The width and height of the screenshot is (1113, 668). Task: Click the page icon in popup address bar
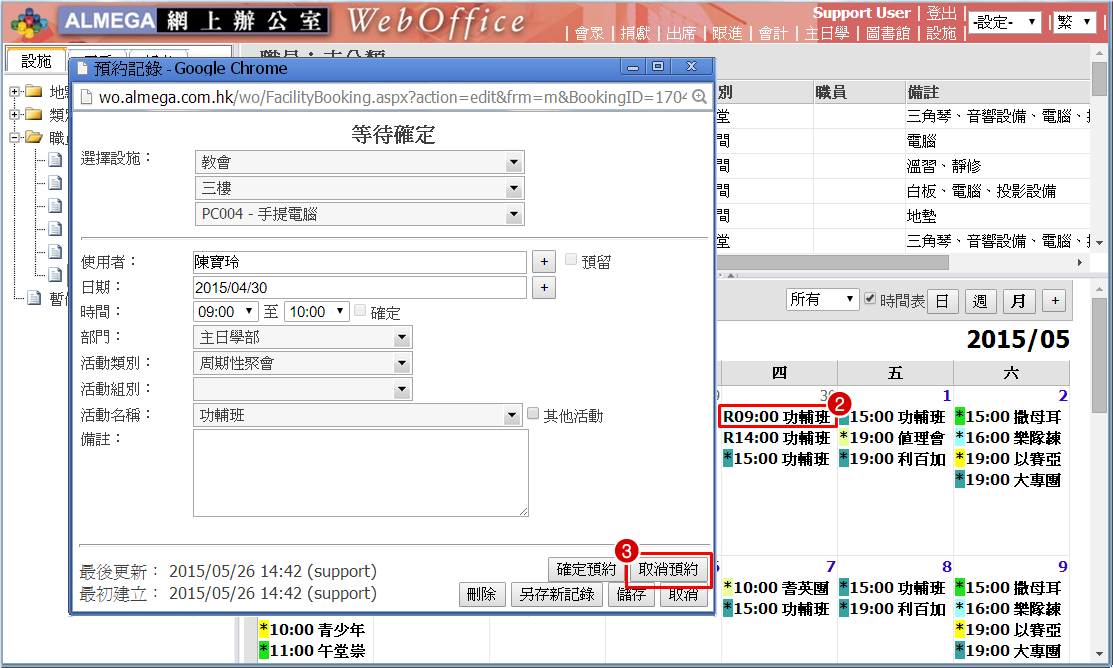coord(86,96)
